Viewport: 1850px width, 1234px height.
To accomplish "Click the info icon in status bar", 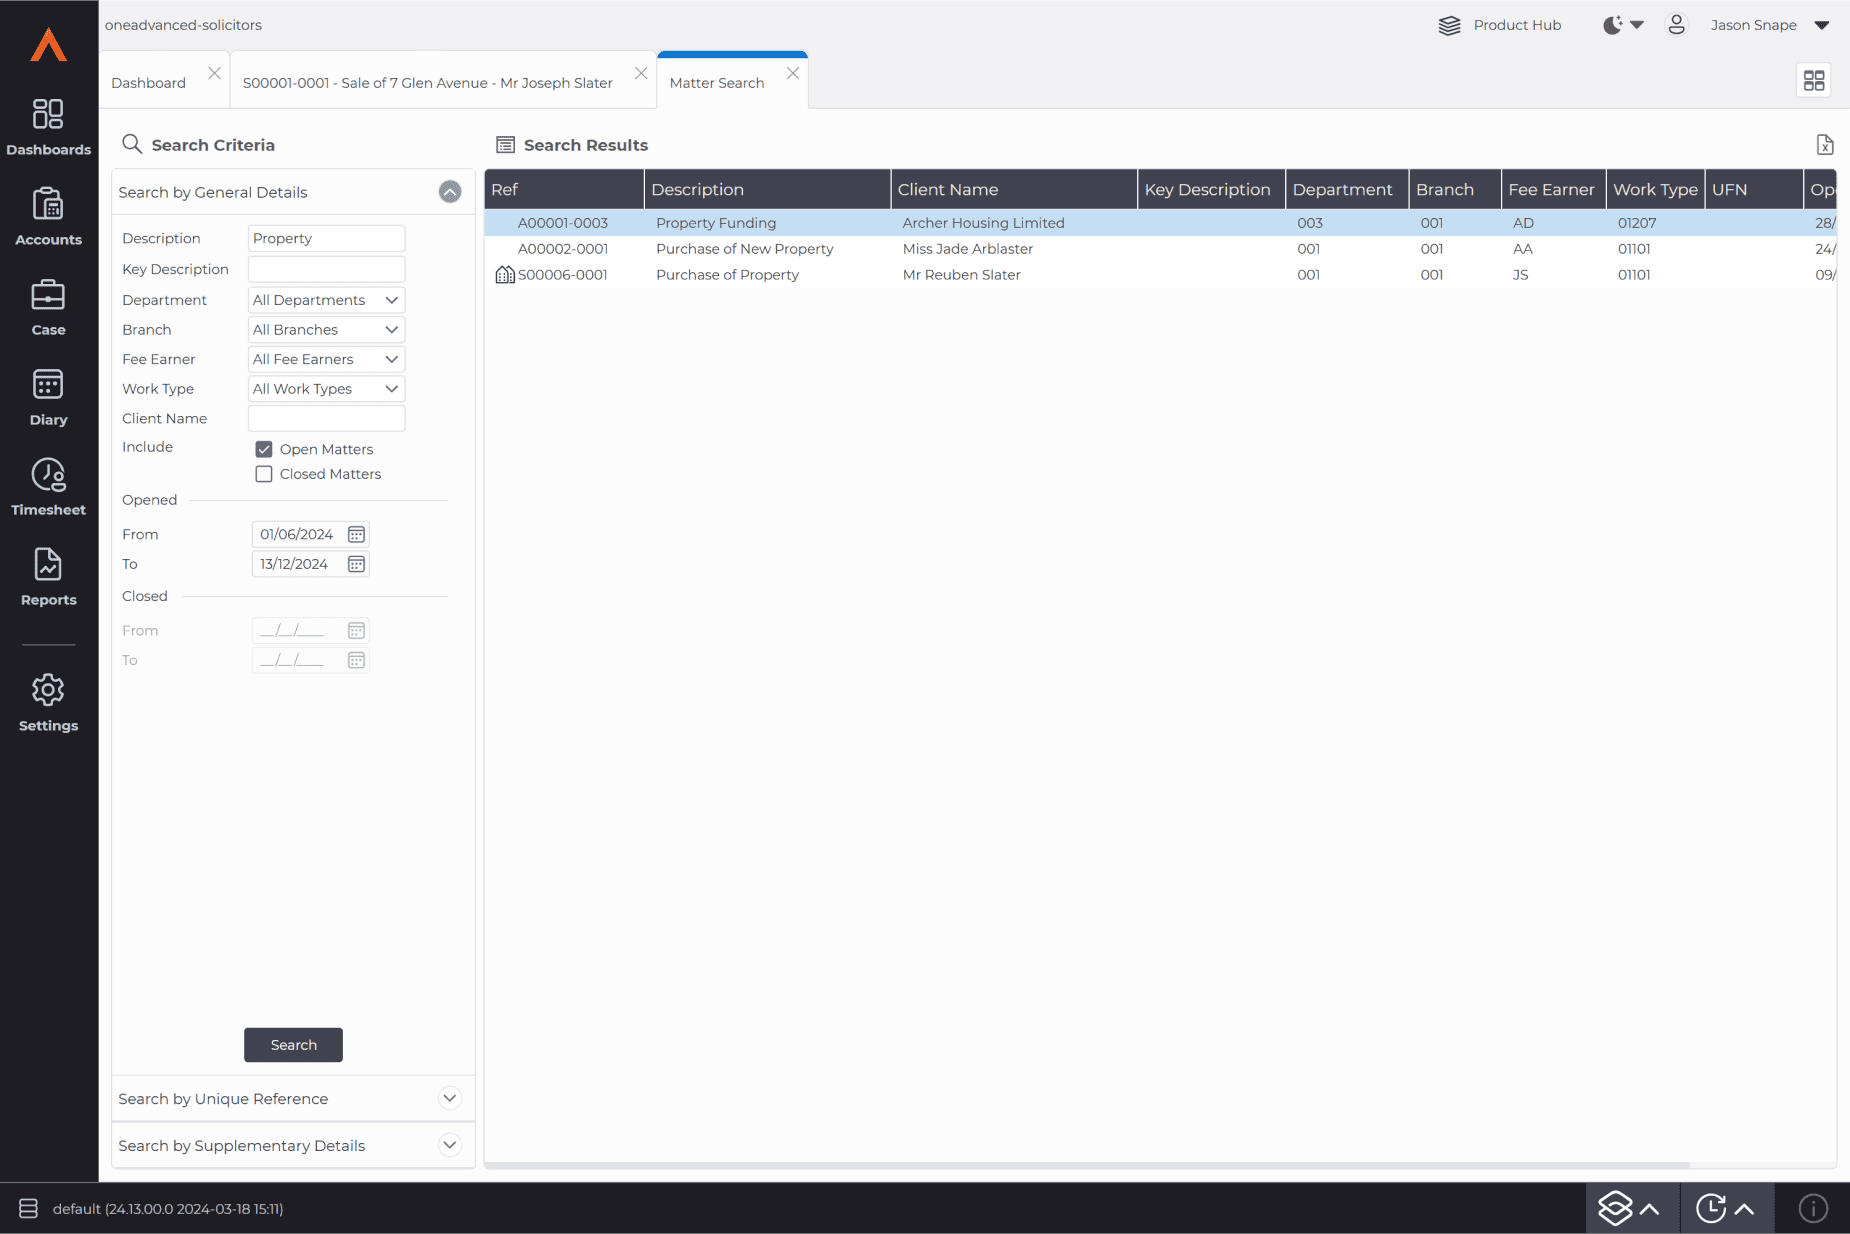I will click(1813, 1208).
